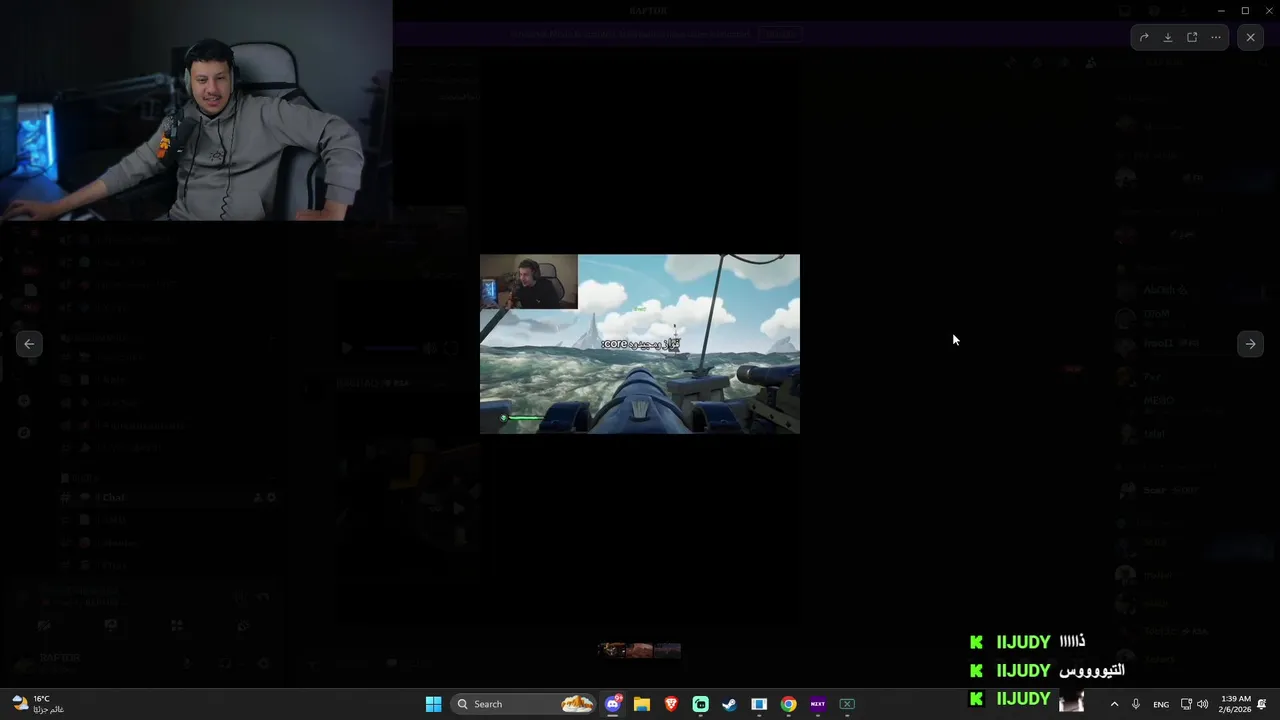The height and width of the screenshot is (720, 1280).
Task: Click the microphone tray icon
Action: point(1136,704)
